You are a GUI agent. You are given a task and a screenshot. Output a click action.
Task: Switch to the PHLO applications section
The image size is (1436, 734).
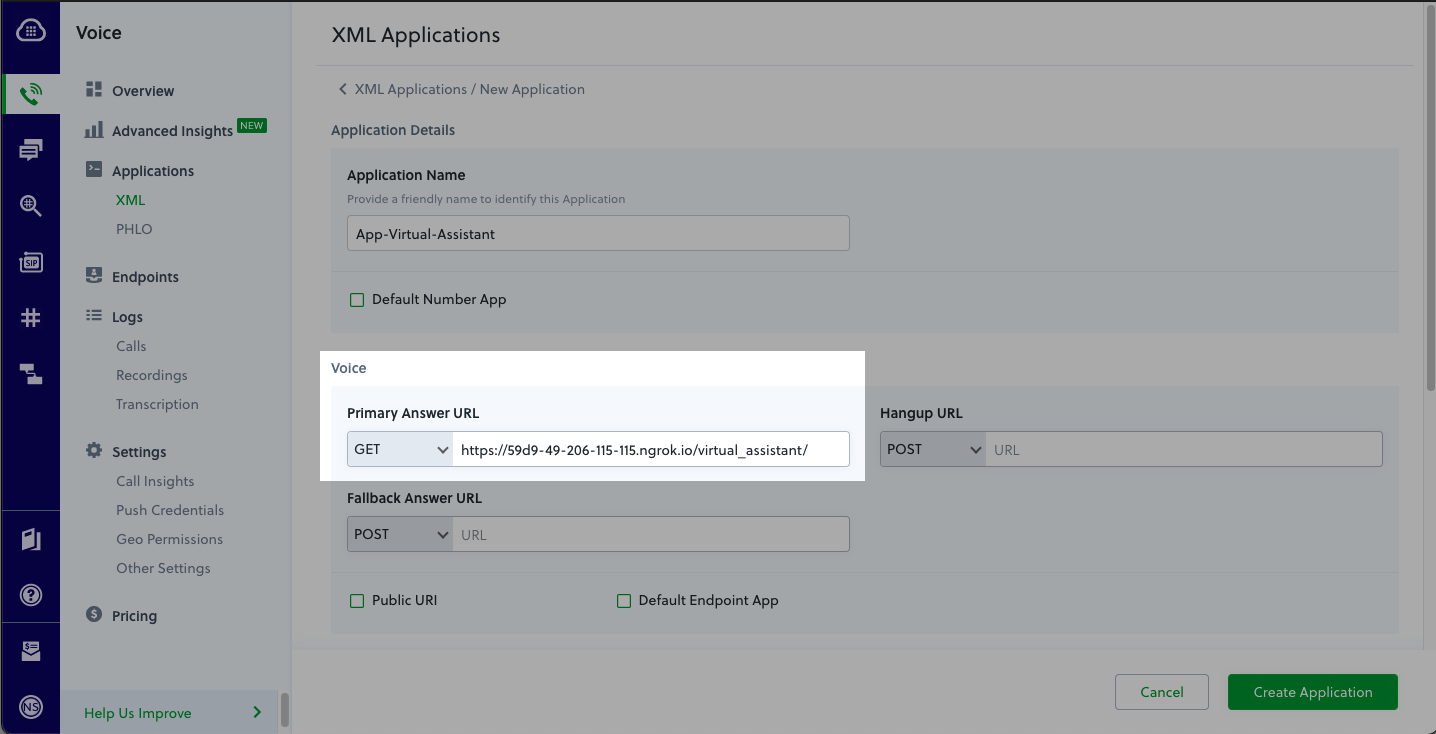tap(133, 228)
